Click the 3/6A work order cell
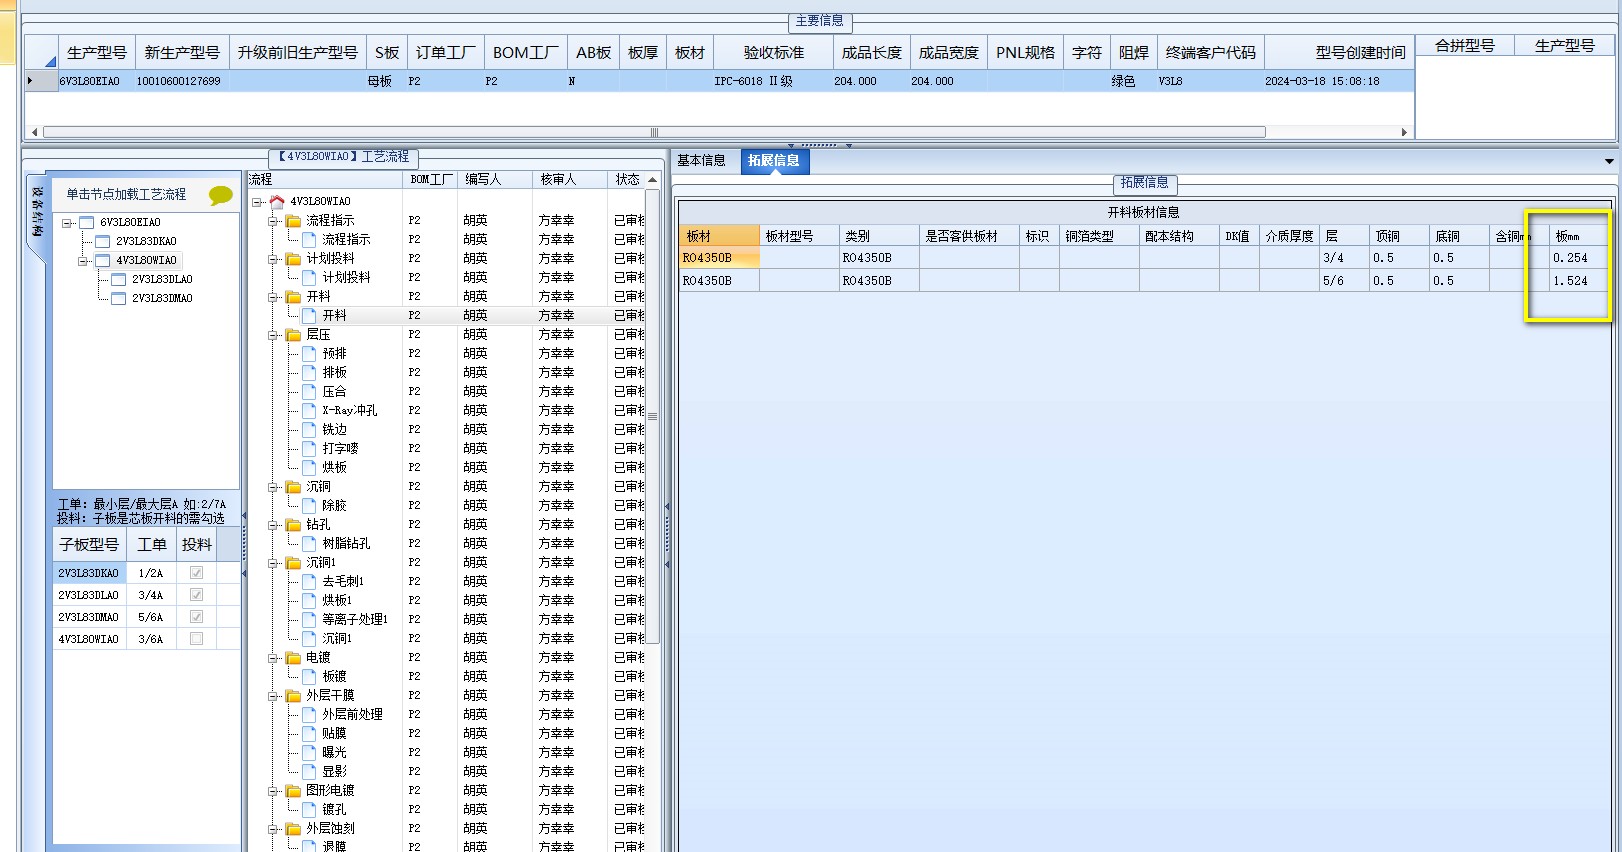Image resolution: width=1622 pixels, height=852 pixels. pyautogui.click(x=151, y=639)
